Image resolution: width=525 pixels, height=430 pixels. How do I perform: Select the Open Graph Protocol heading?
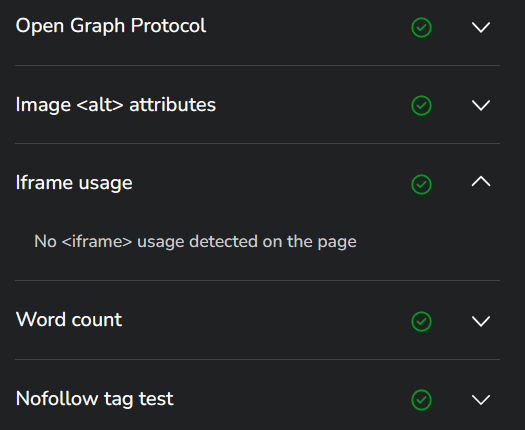111,26
